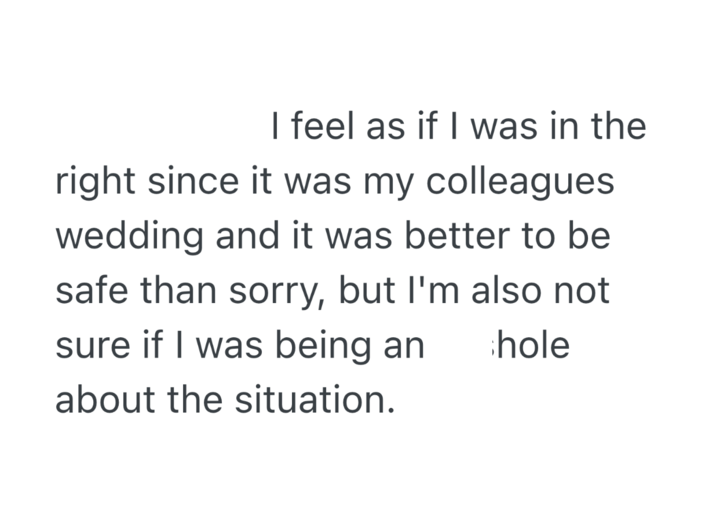Click the partially censored word ending "hole"

pyautogui.click(x=530, y=346)
